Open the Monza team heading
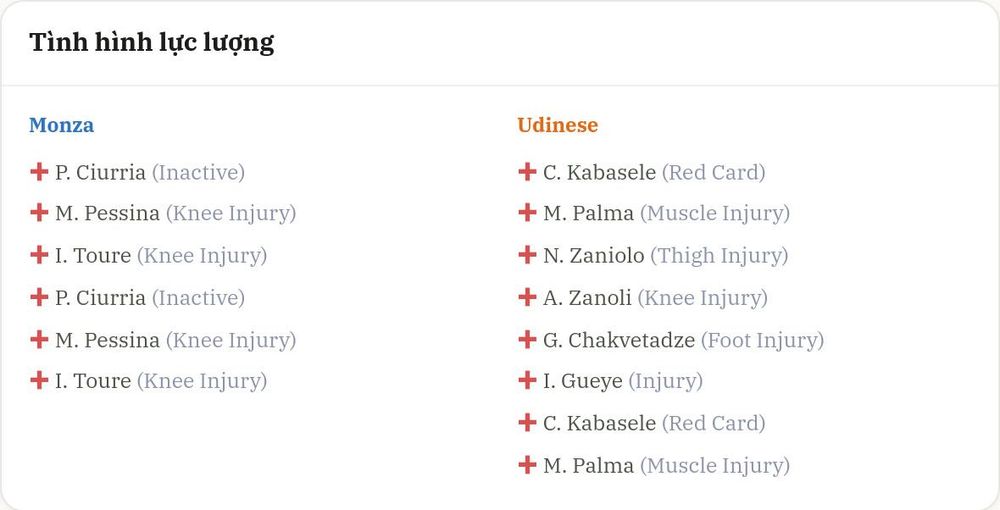Viewport: 1000px width, 510px height. (x=61, y=125)
